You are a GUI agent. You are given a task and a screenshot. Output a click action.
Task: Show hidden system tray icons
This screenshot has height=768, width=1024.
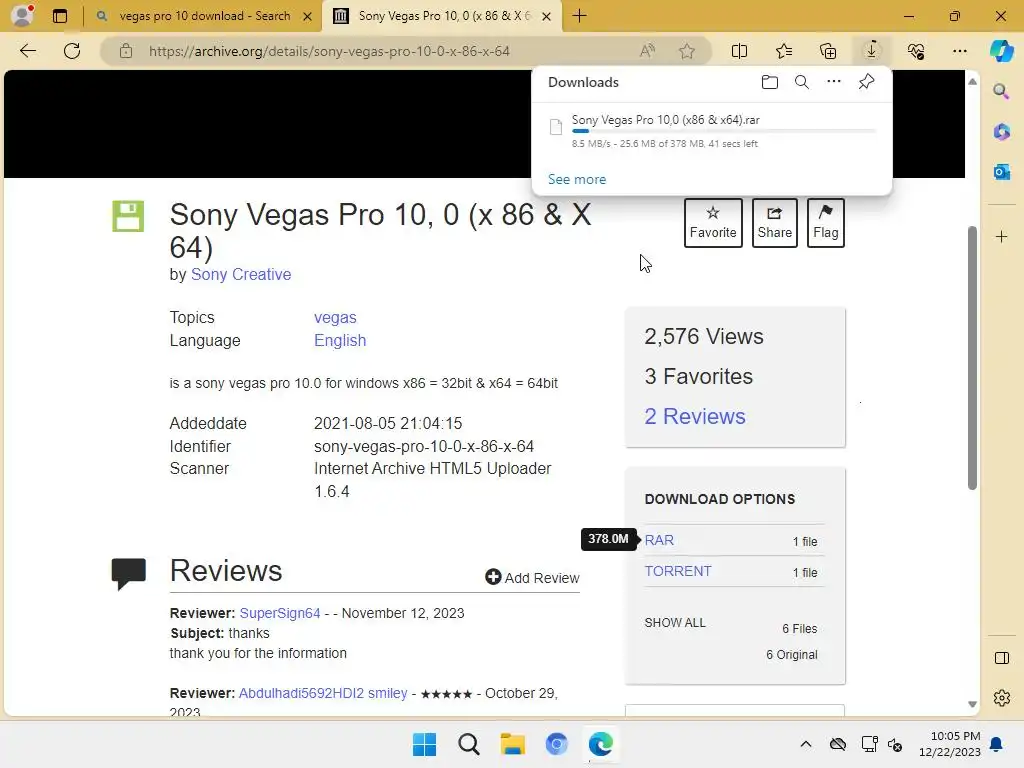click(806, 744)
